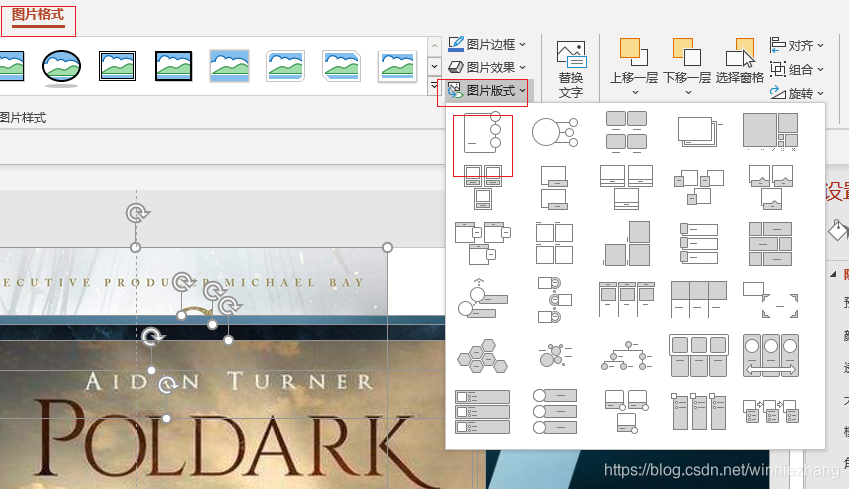Choose the Accent Picture layout with three circles
The height and width of the screenshot is (489, 849).
tap(482, 133)
